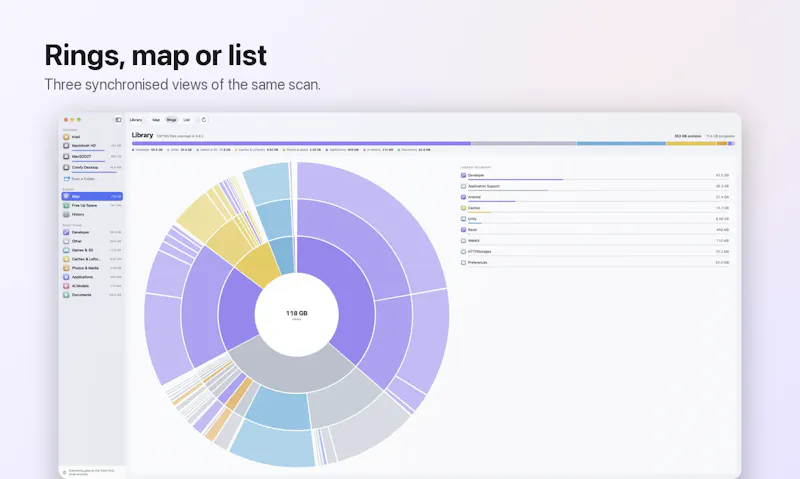Click the Scan a Folder icon
Screen dimensions: 800x479
(x=66, y=179)
